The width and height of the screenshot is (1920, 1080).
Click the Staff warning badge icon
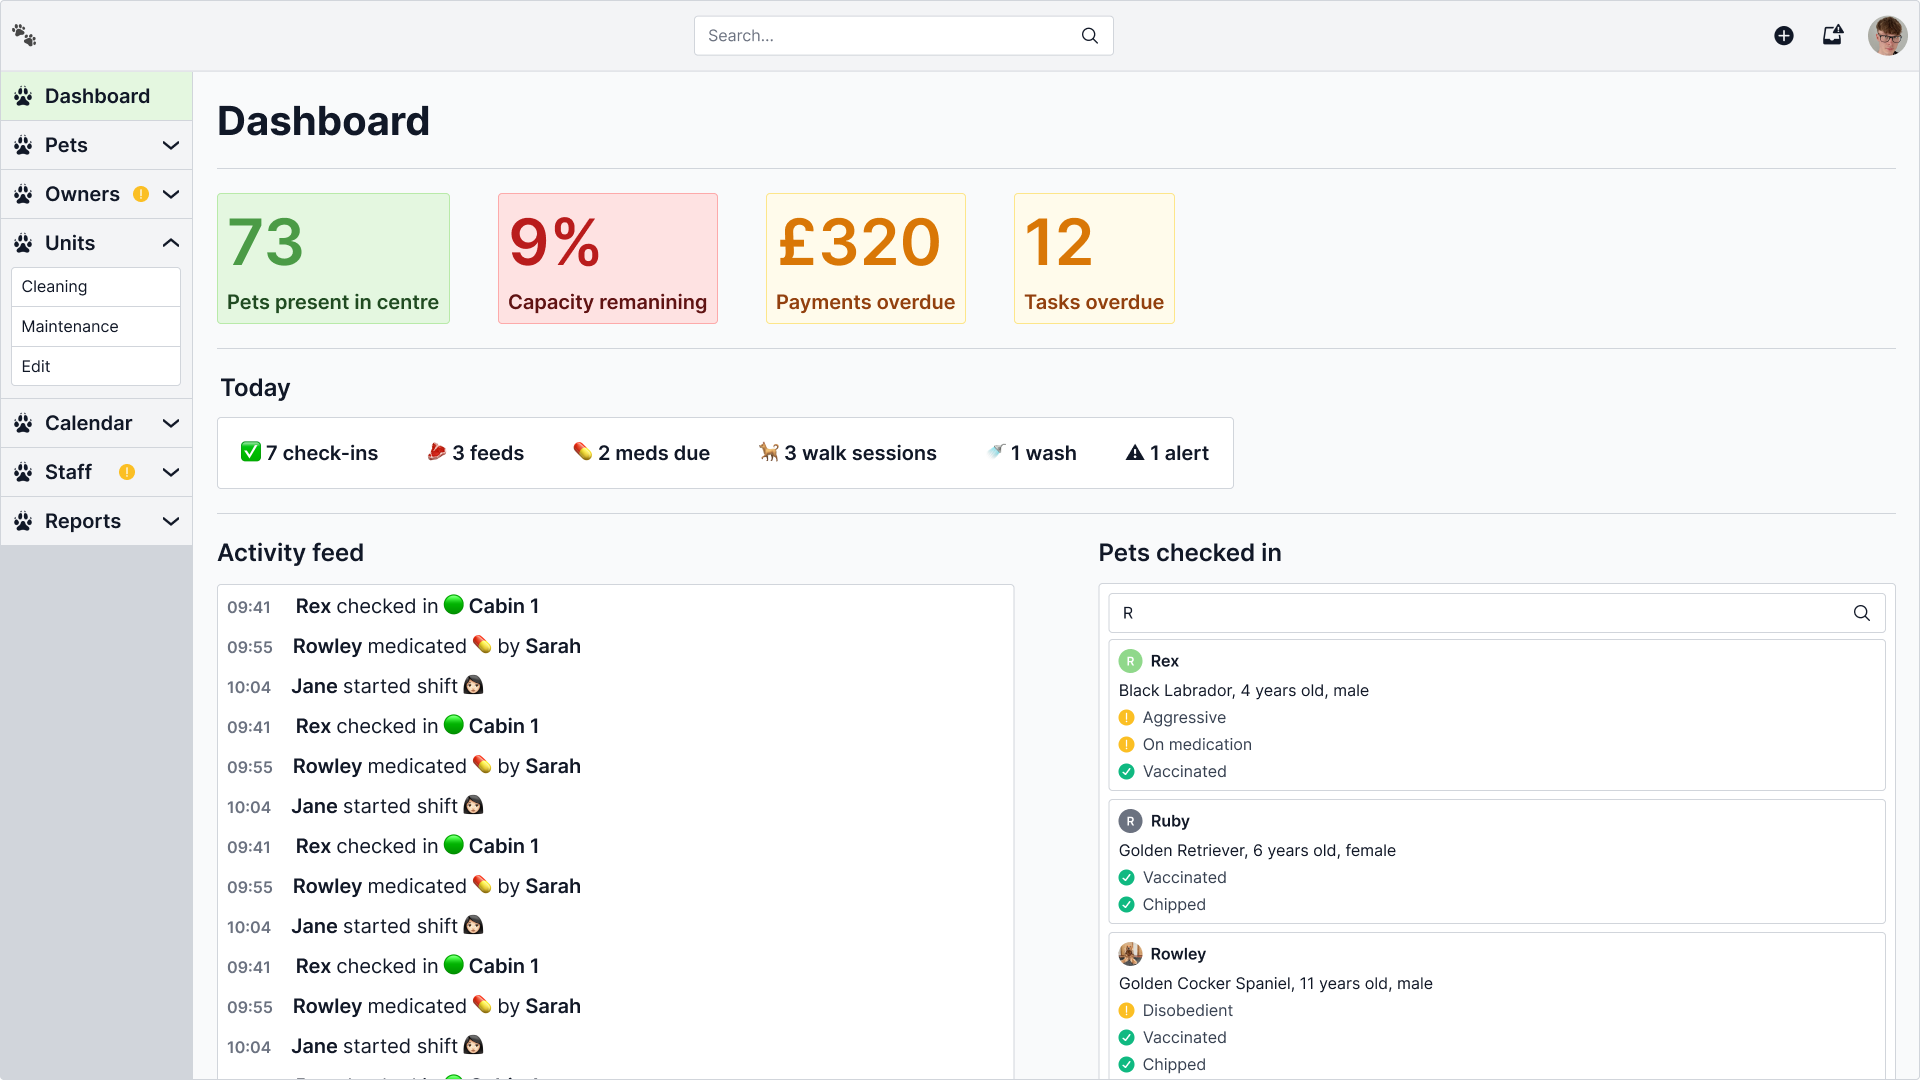127,472
